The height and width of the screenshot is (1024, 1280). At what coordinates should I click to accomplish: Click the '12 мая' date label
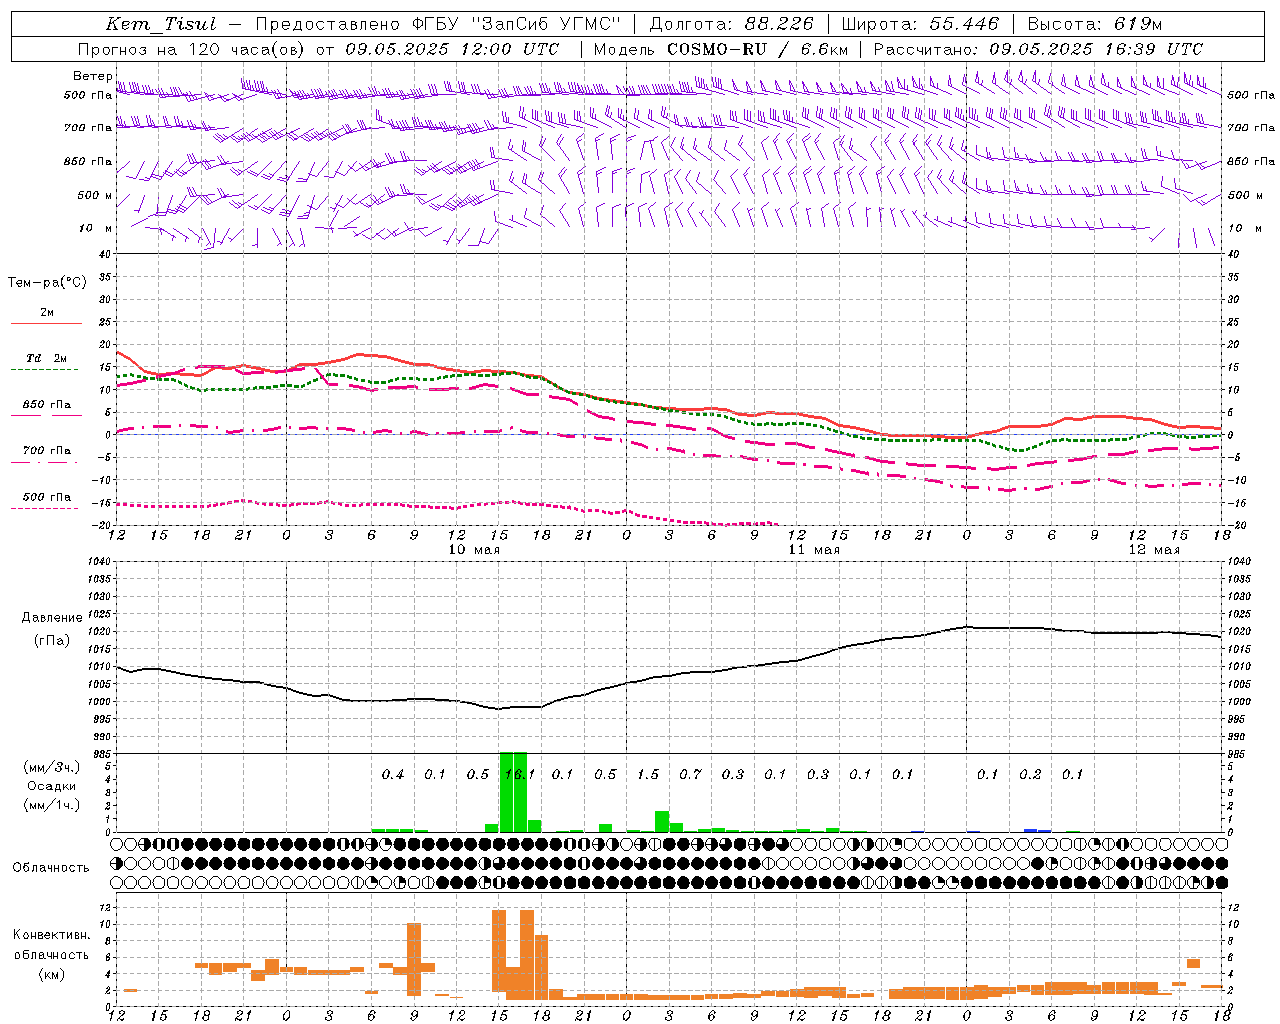coord(1154,550)
